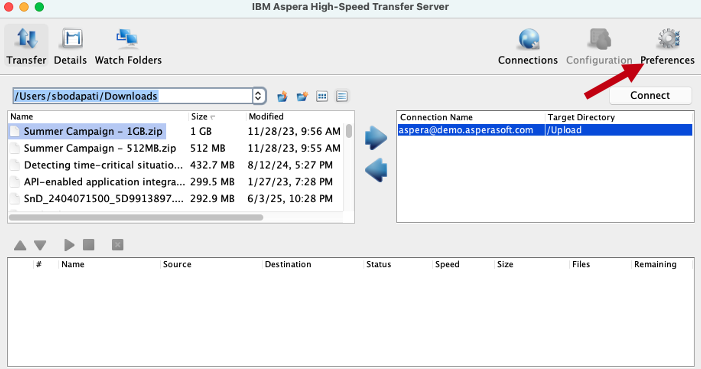
Task: Go up to parent folder icon
Action: 282,96
